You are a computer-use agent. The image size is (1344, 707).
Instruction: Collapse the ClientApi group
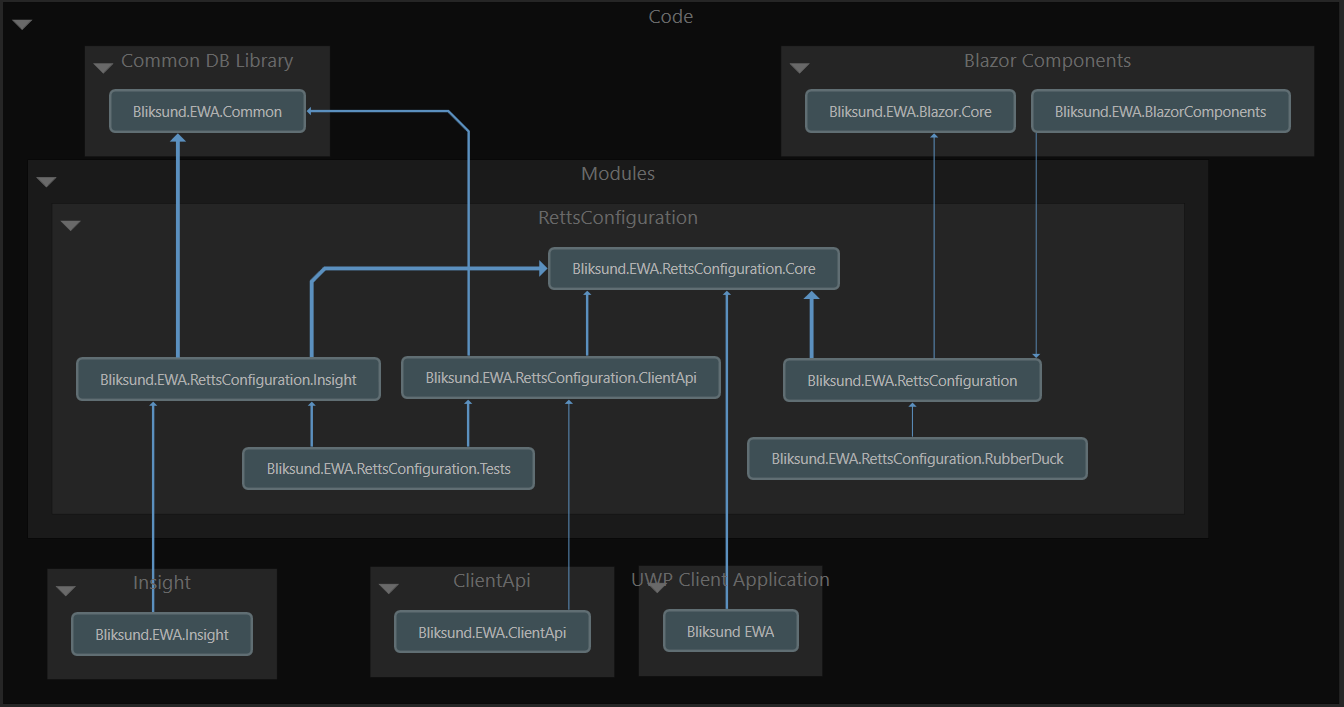(x=389, y=589)
